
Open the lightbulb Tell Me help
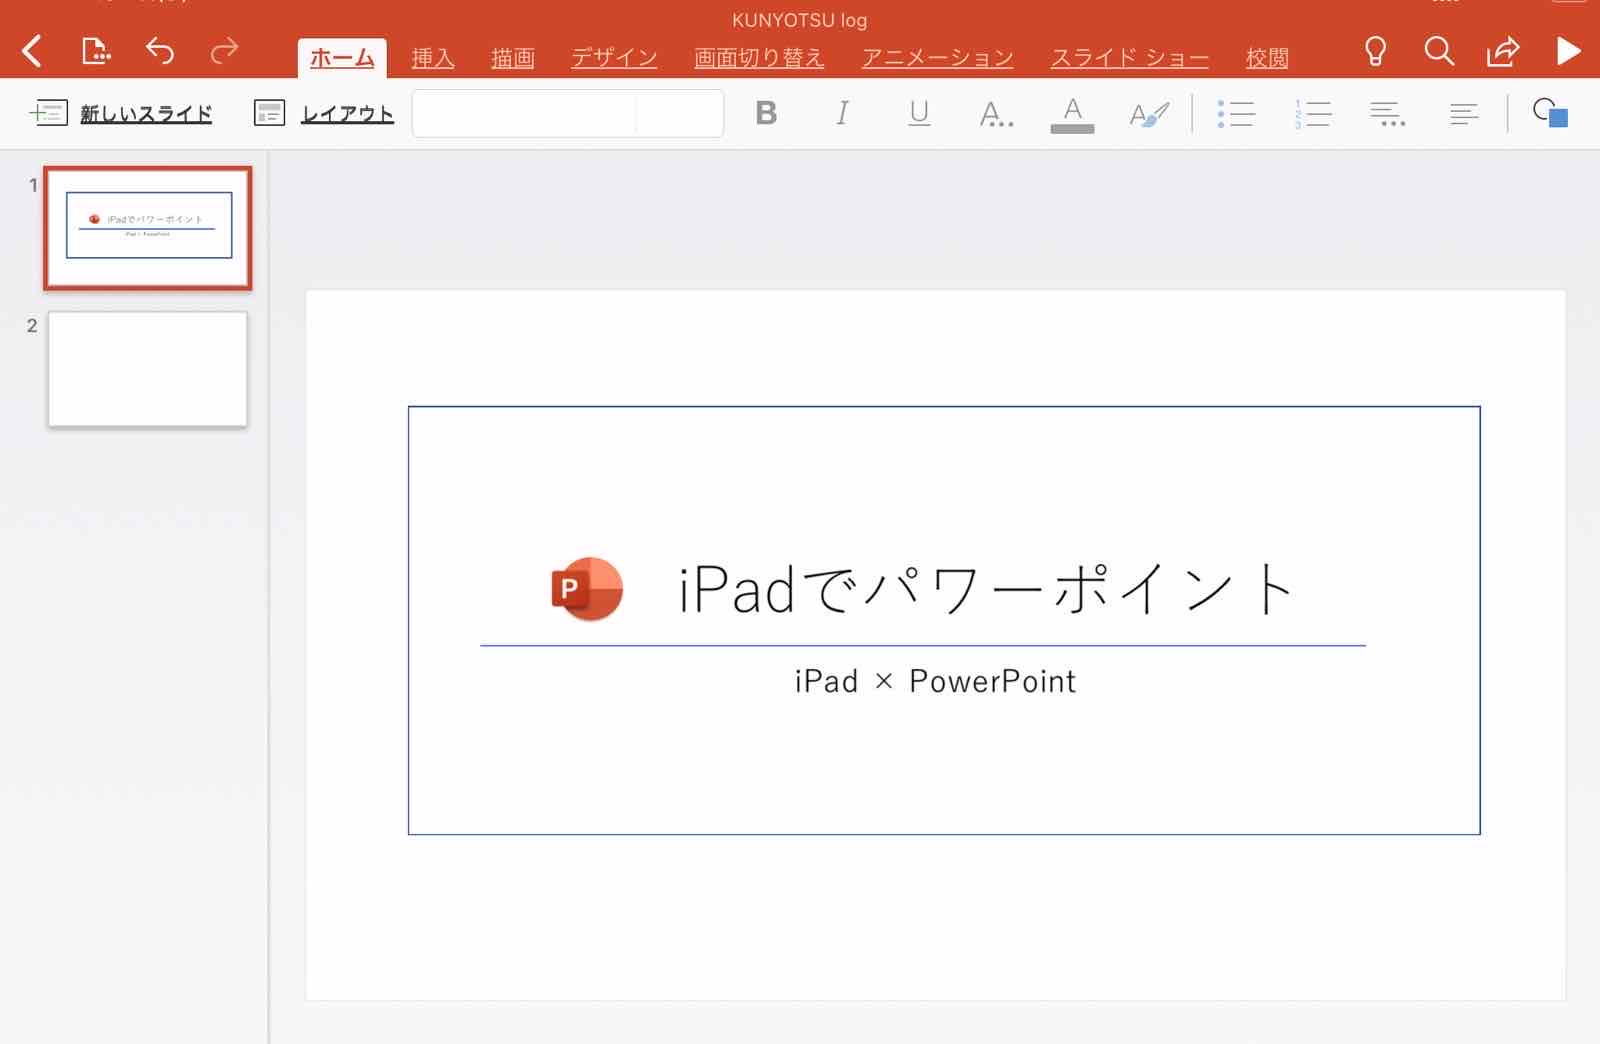pos(1376,51)
